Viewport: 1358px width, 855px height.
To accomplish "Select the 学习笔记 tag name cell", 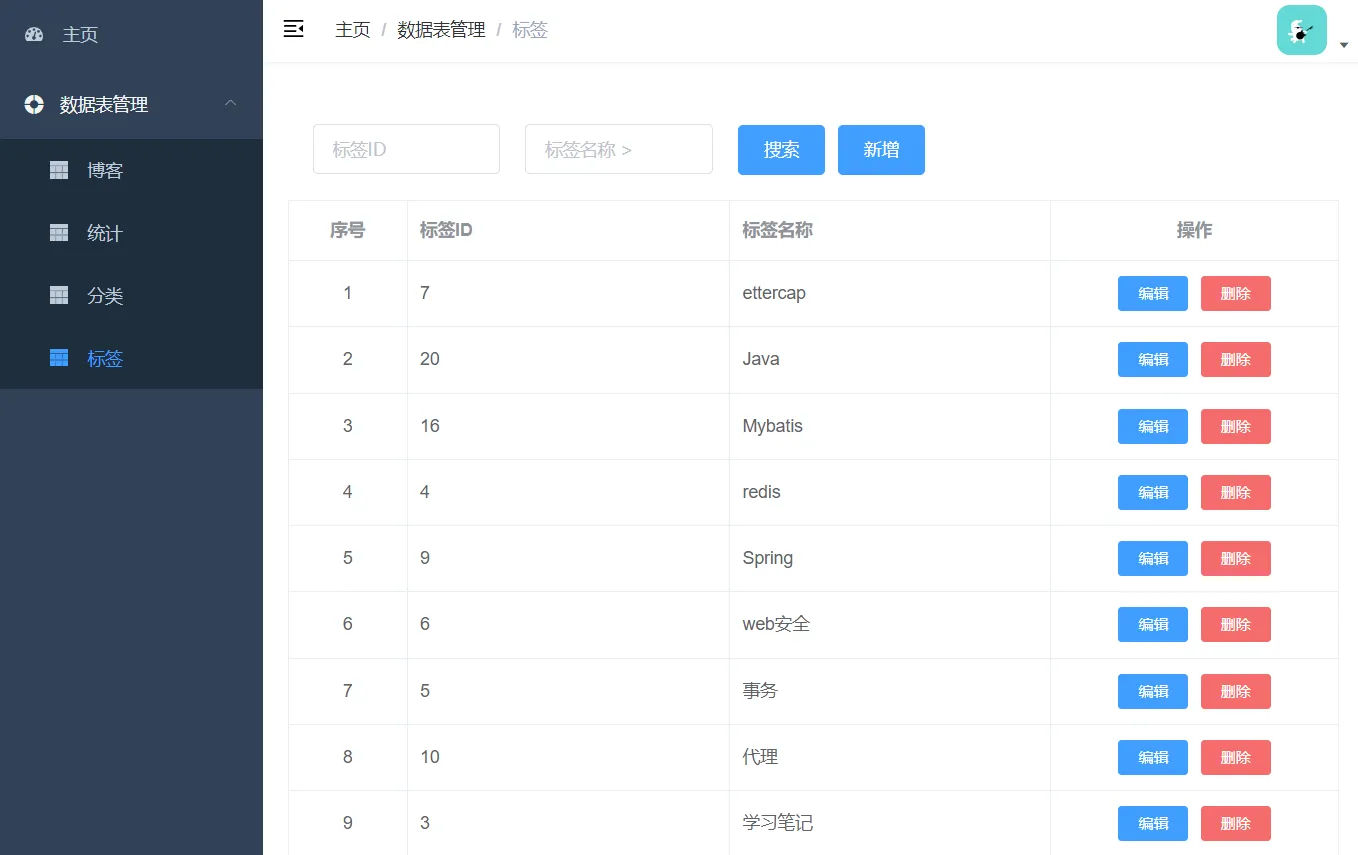I will [890, 823].
